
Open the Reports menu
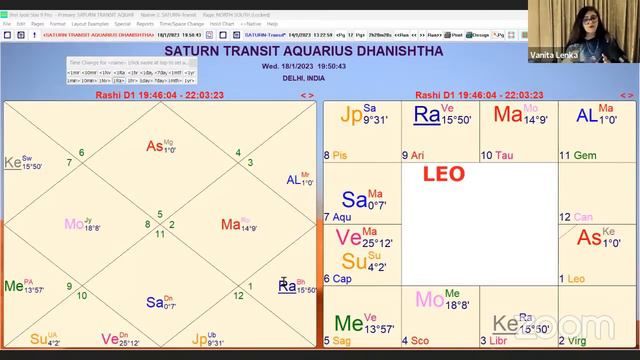tap(145, 24)
